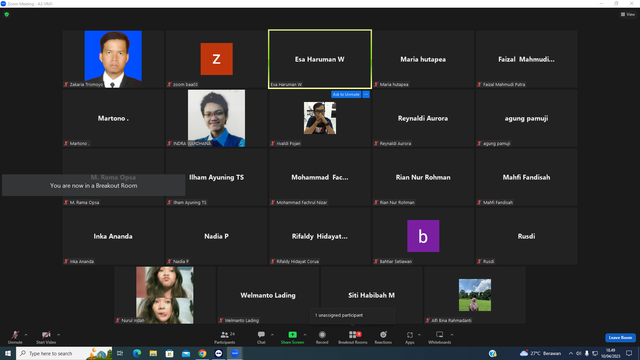
Task: Click the agung pamuji name
Action: tap(526, 118)
